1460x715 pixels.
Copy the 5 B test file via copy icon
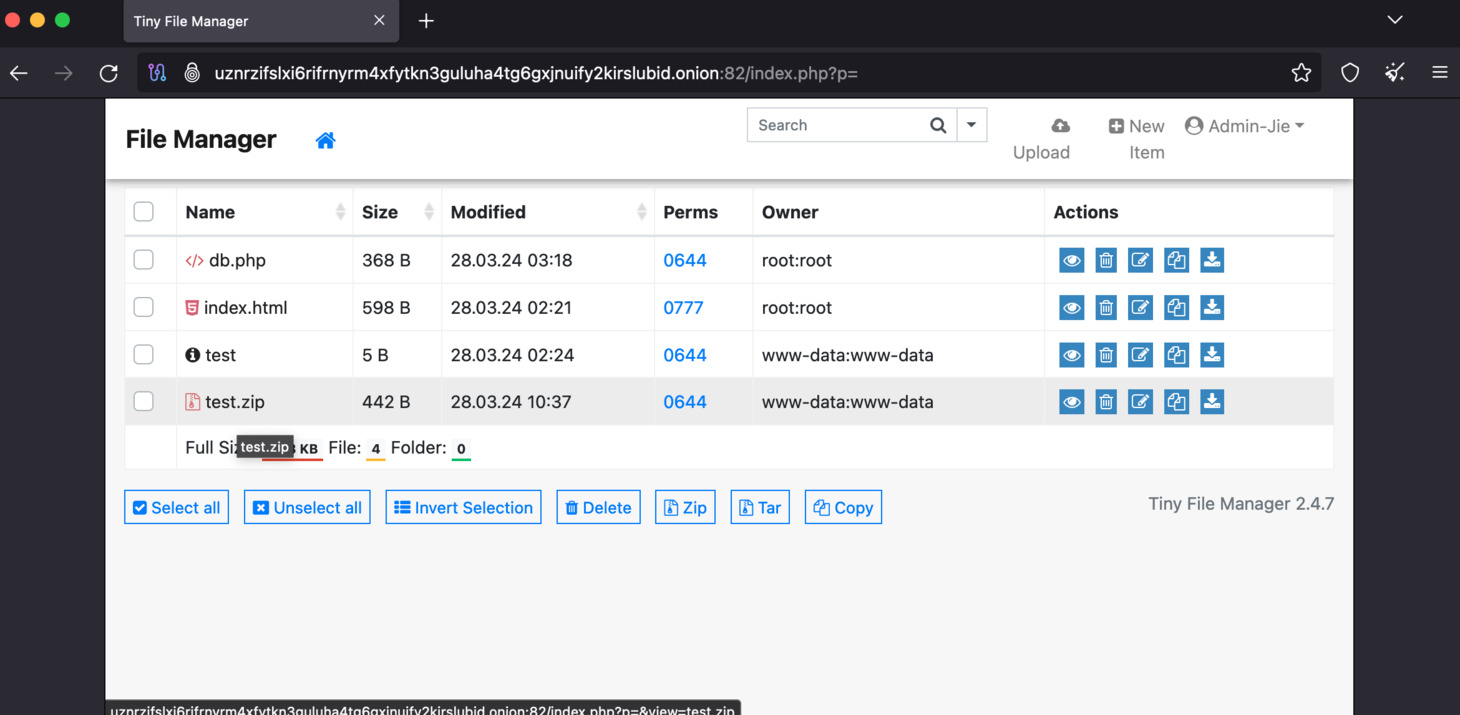click(1176, 354)
